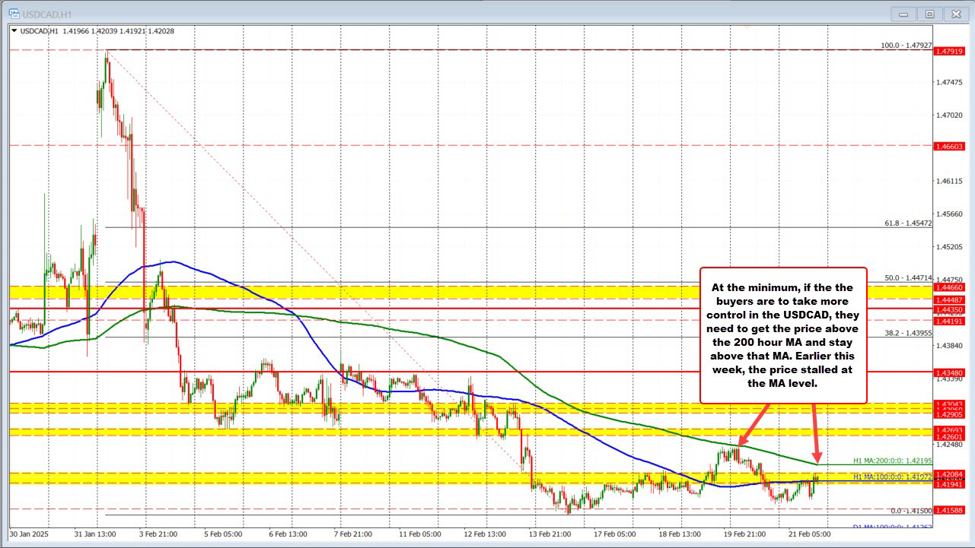
Task: Click the 7 Feb 21:00 time axis label
Action: [353, 534]
